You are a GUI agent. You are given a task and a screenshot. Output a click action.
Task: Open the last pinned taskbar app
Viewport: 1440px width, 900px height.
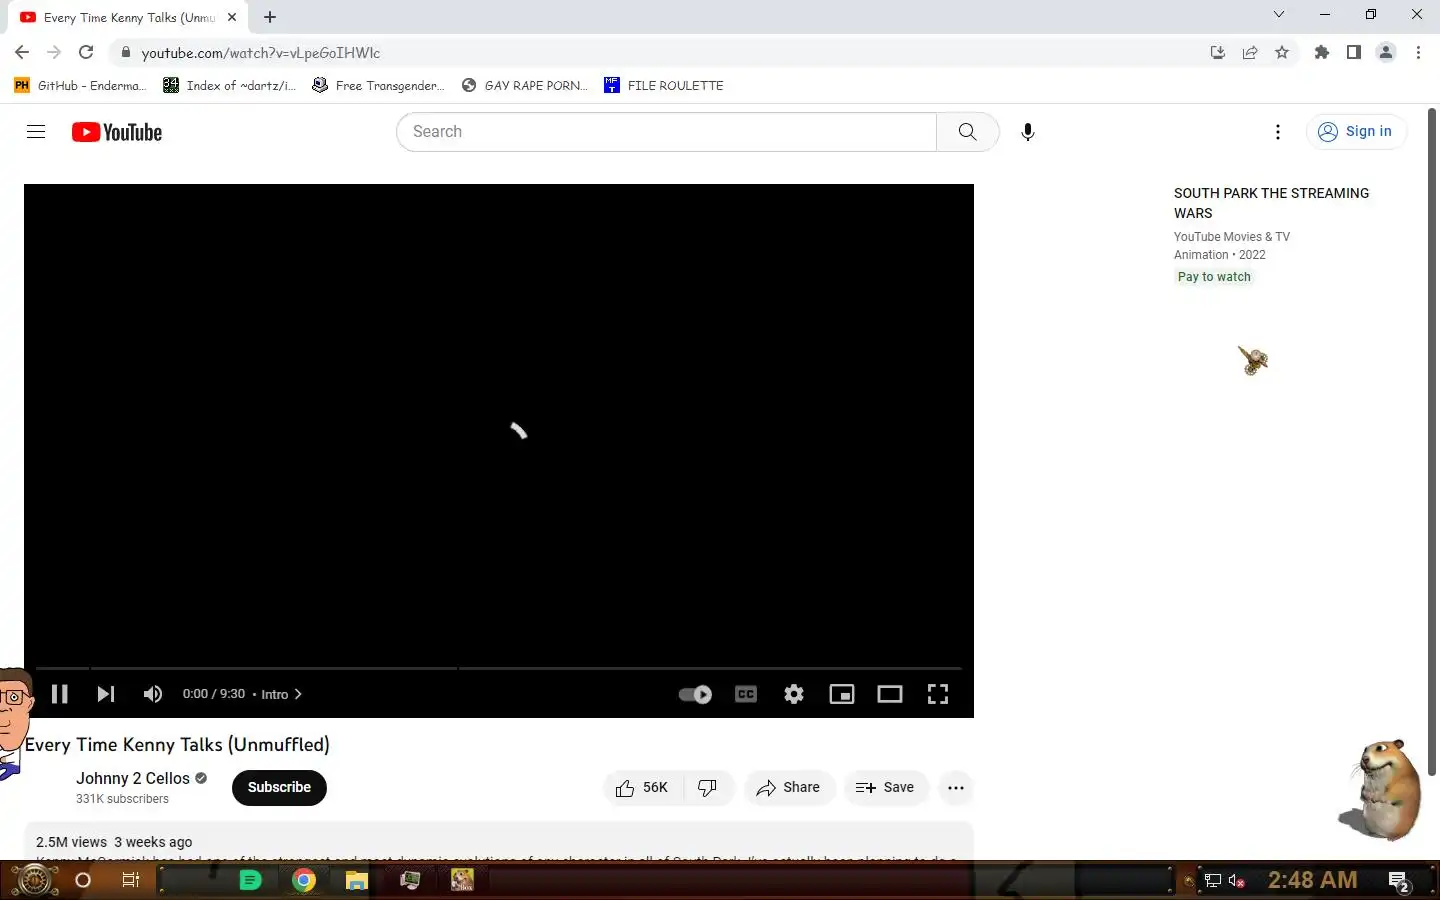point(462,880)
